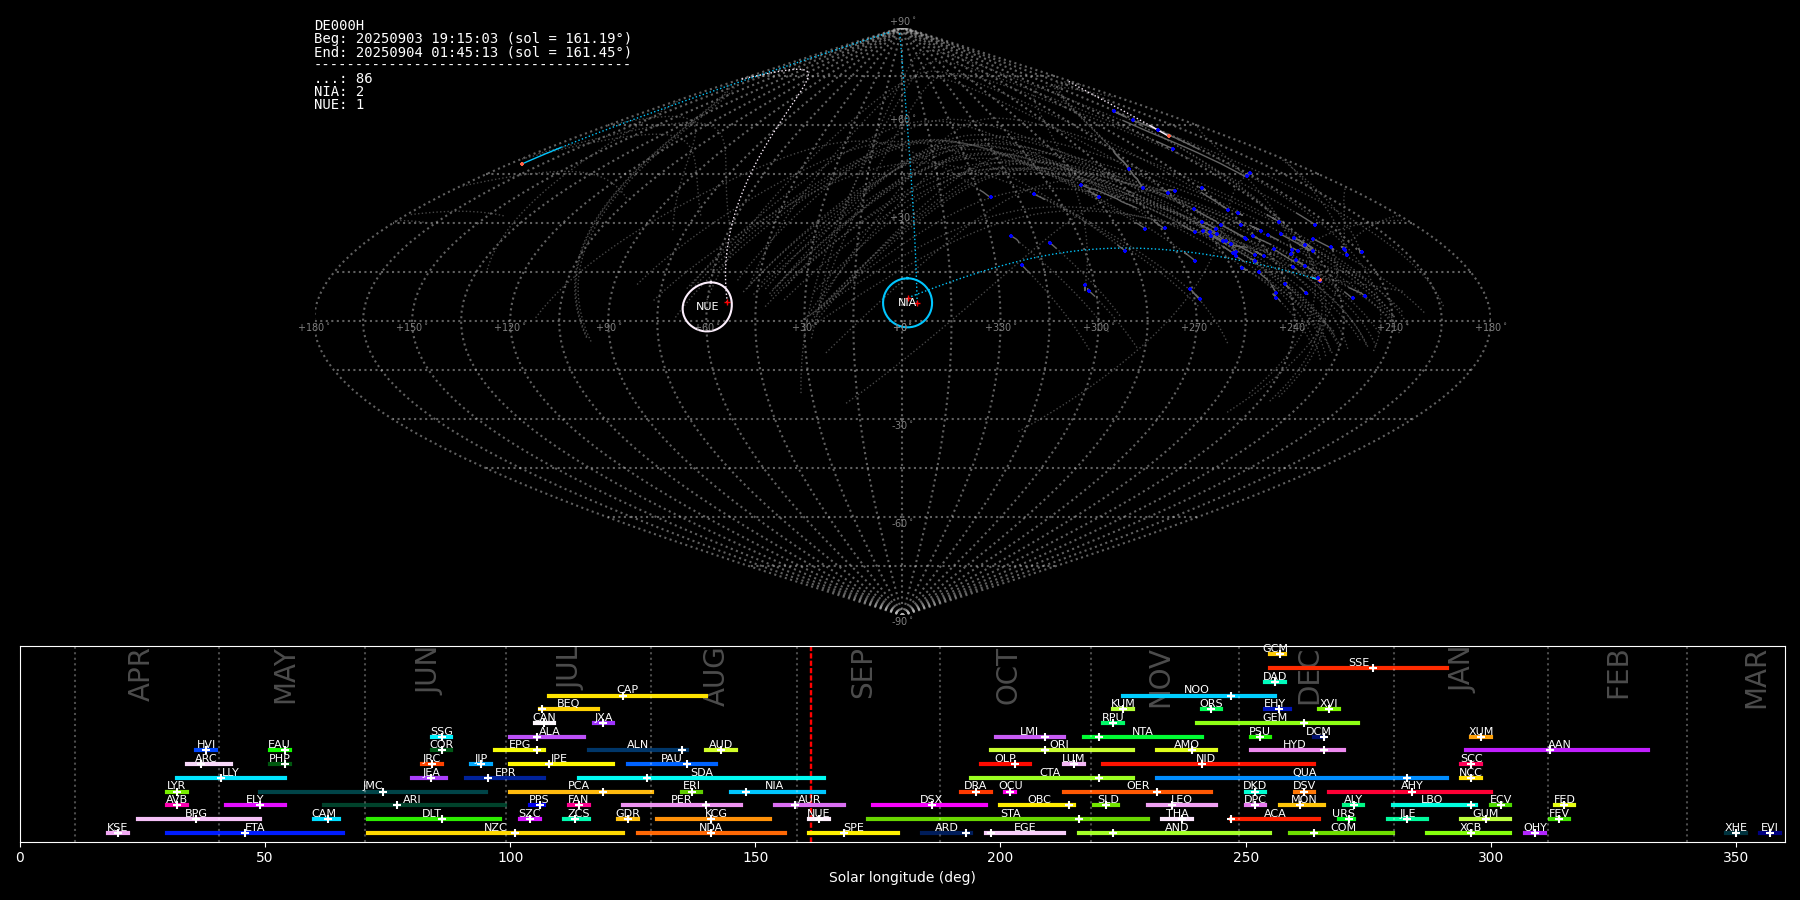This screenshot has height=900, width=1800.
Task: Click the 150 tick on the solar longitude axis
Action: 755,857
